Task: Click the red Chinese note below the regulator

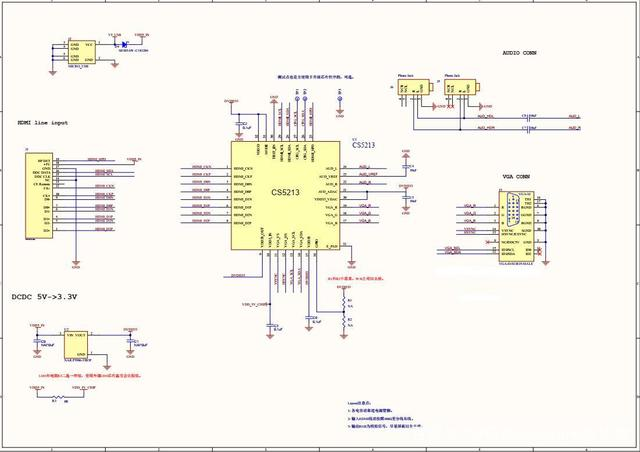Action: tap(89, 375)
